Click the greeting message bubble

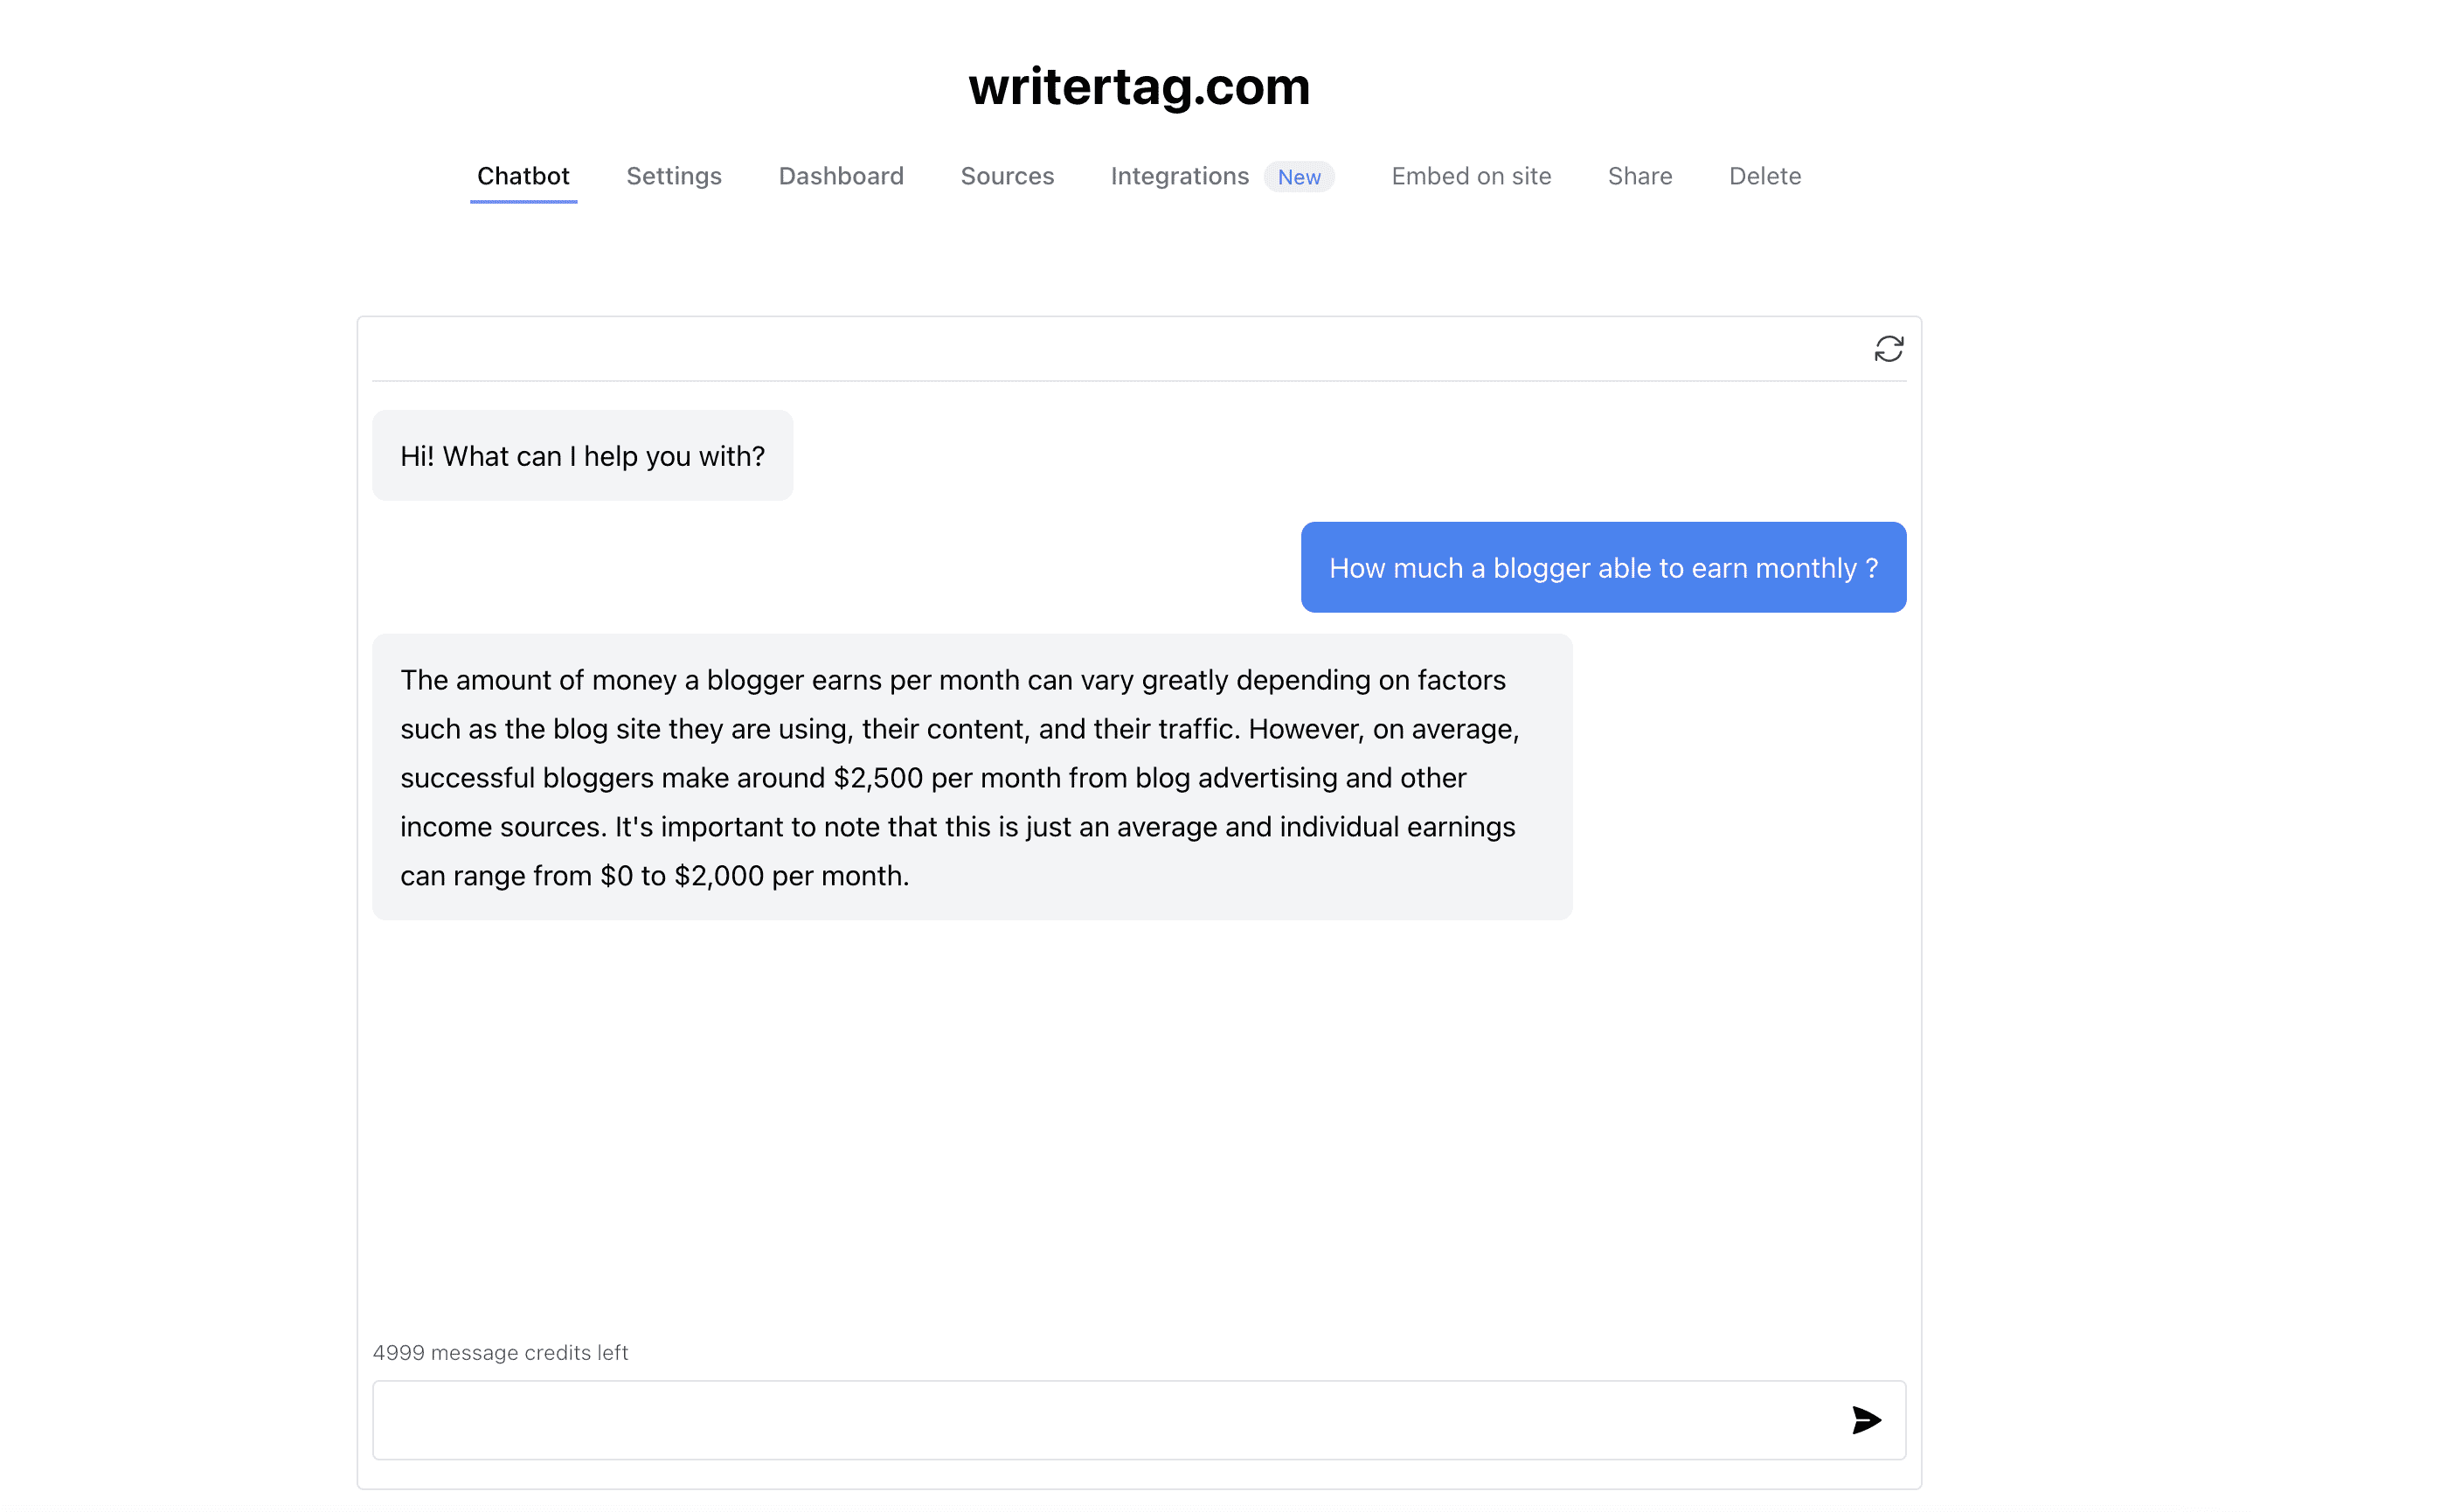583,456
